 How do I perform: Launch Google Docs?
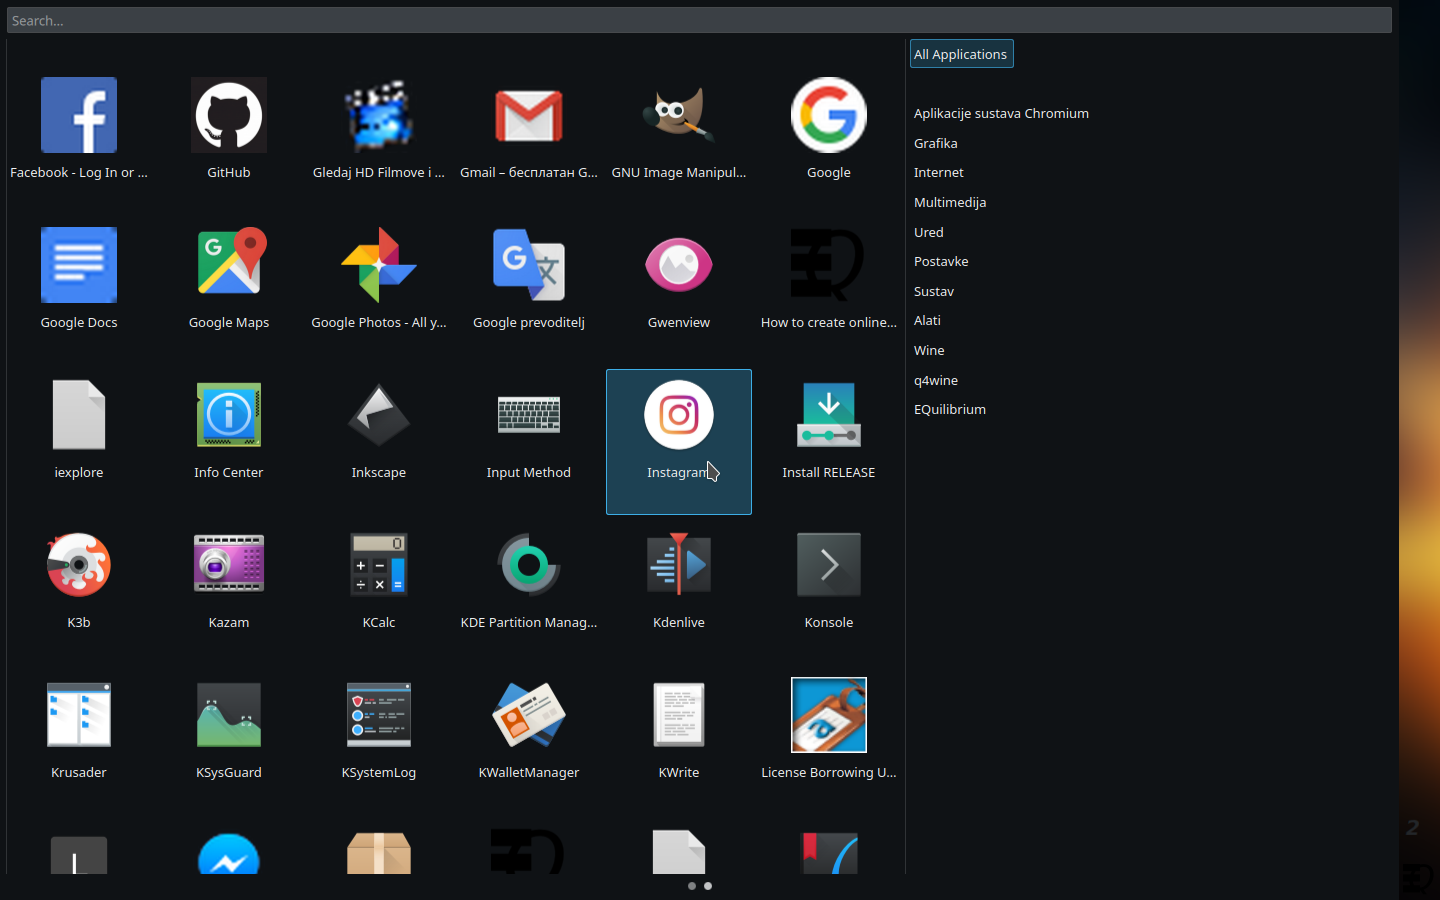pos(79,265)
